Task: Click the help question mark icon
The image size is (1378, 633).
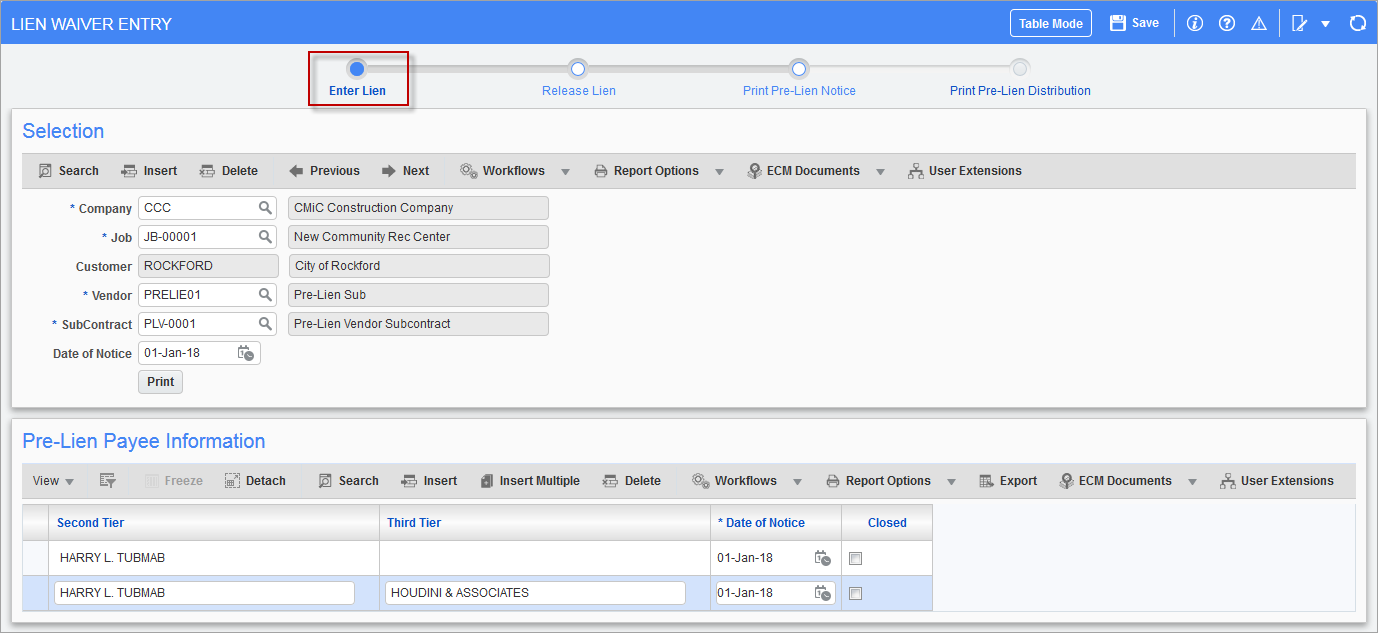Action: tap(1226, 23)
